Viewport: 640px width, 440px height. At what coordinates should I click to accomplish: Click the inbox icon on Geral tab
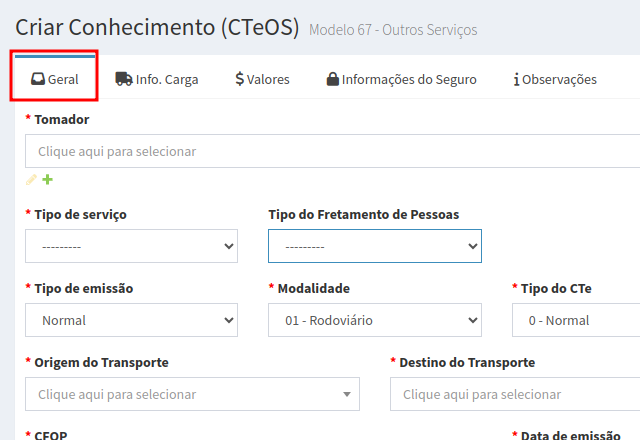[37, 80]
